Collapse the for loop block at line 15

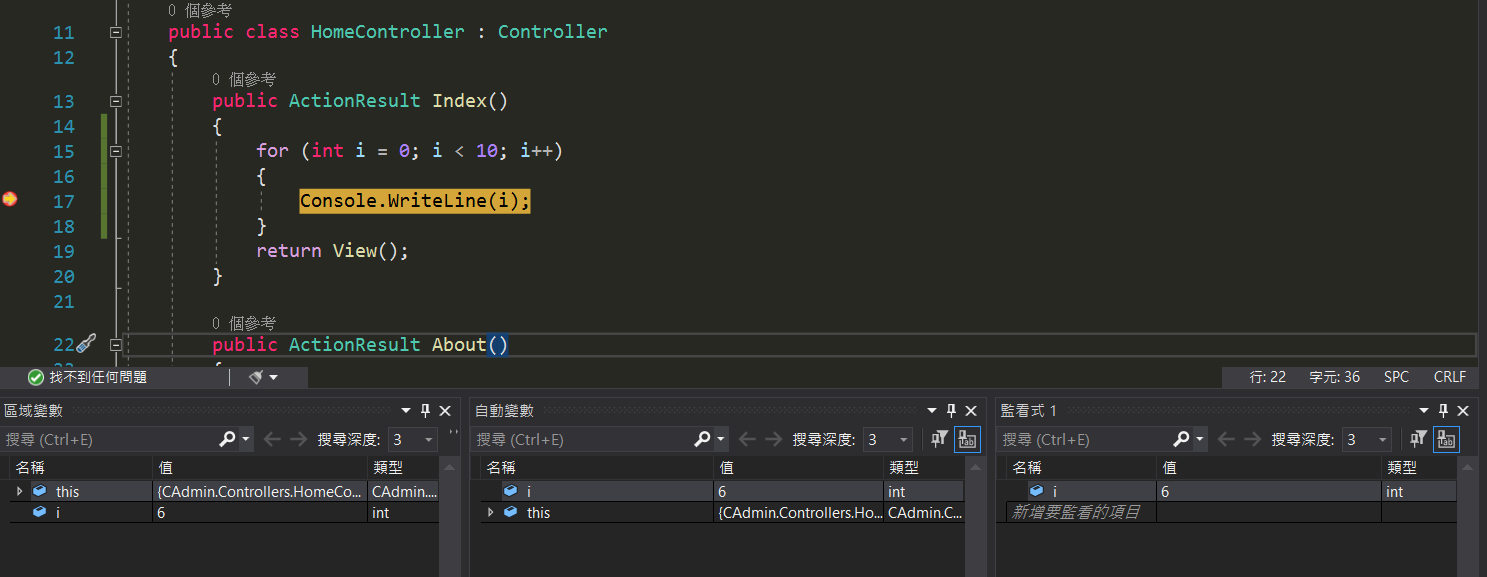click(x=116, y=151)
